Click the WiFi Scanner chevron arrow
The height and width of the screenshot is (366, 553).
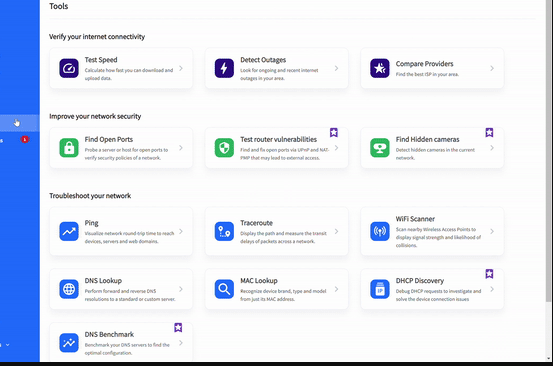point(492,231)
